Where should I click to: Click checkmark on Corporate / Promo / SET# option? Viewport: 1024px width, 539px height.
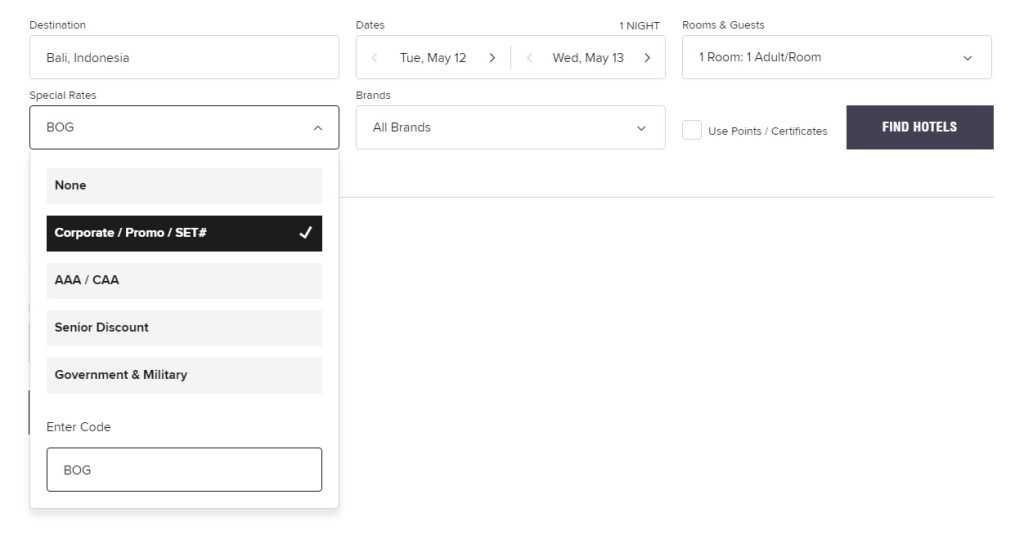306,233
